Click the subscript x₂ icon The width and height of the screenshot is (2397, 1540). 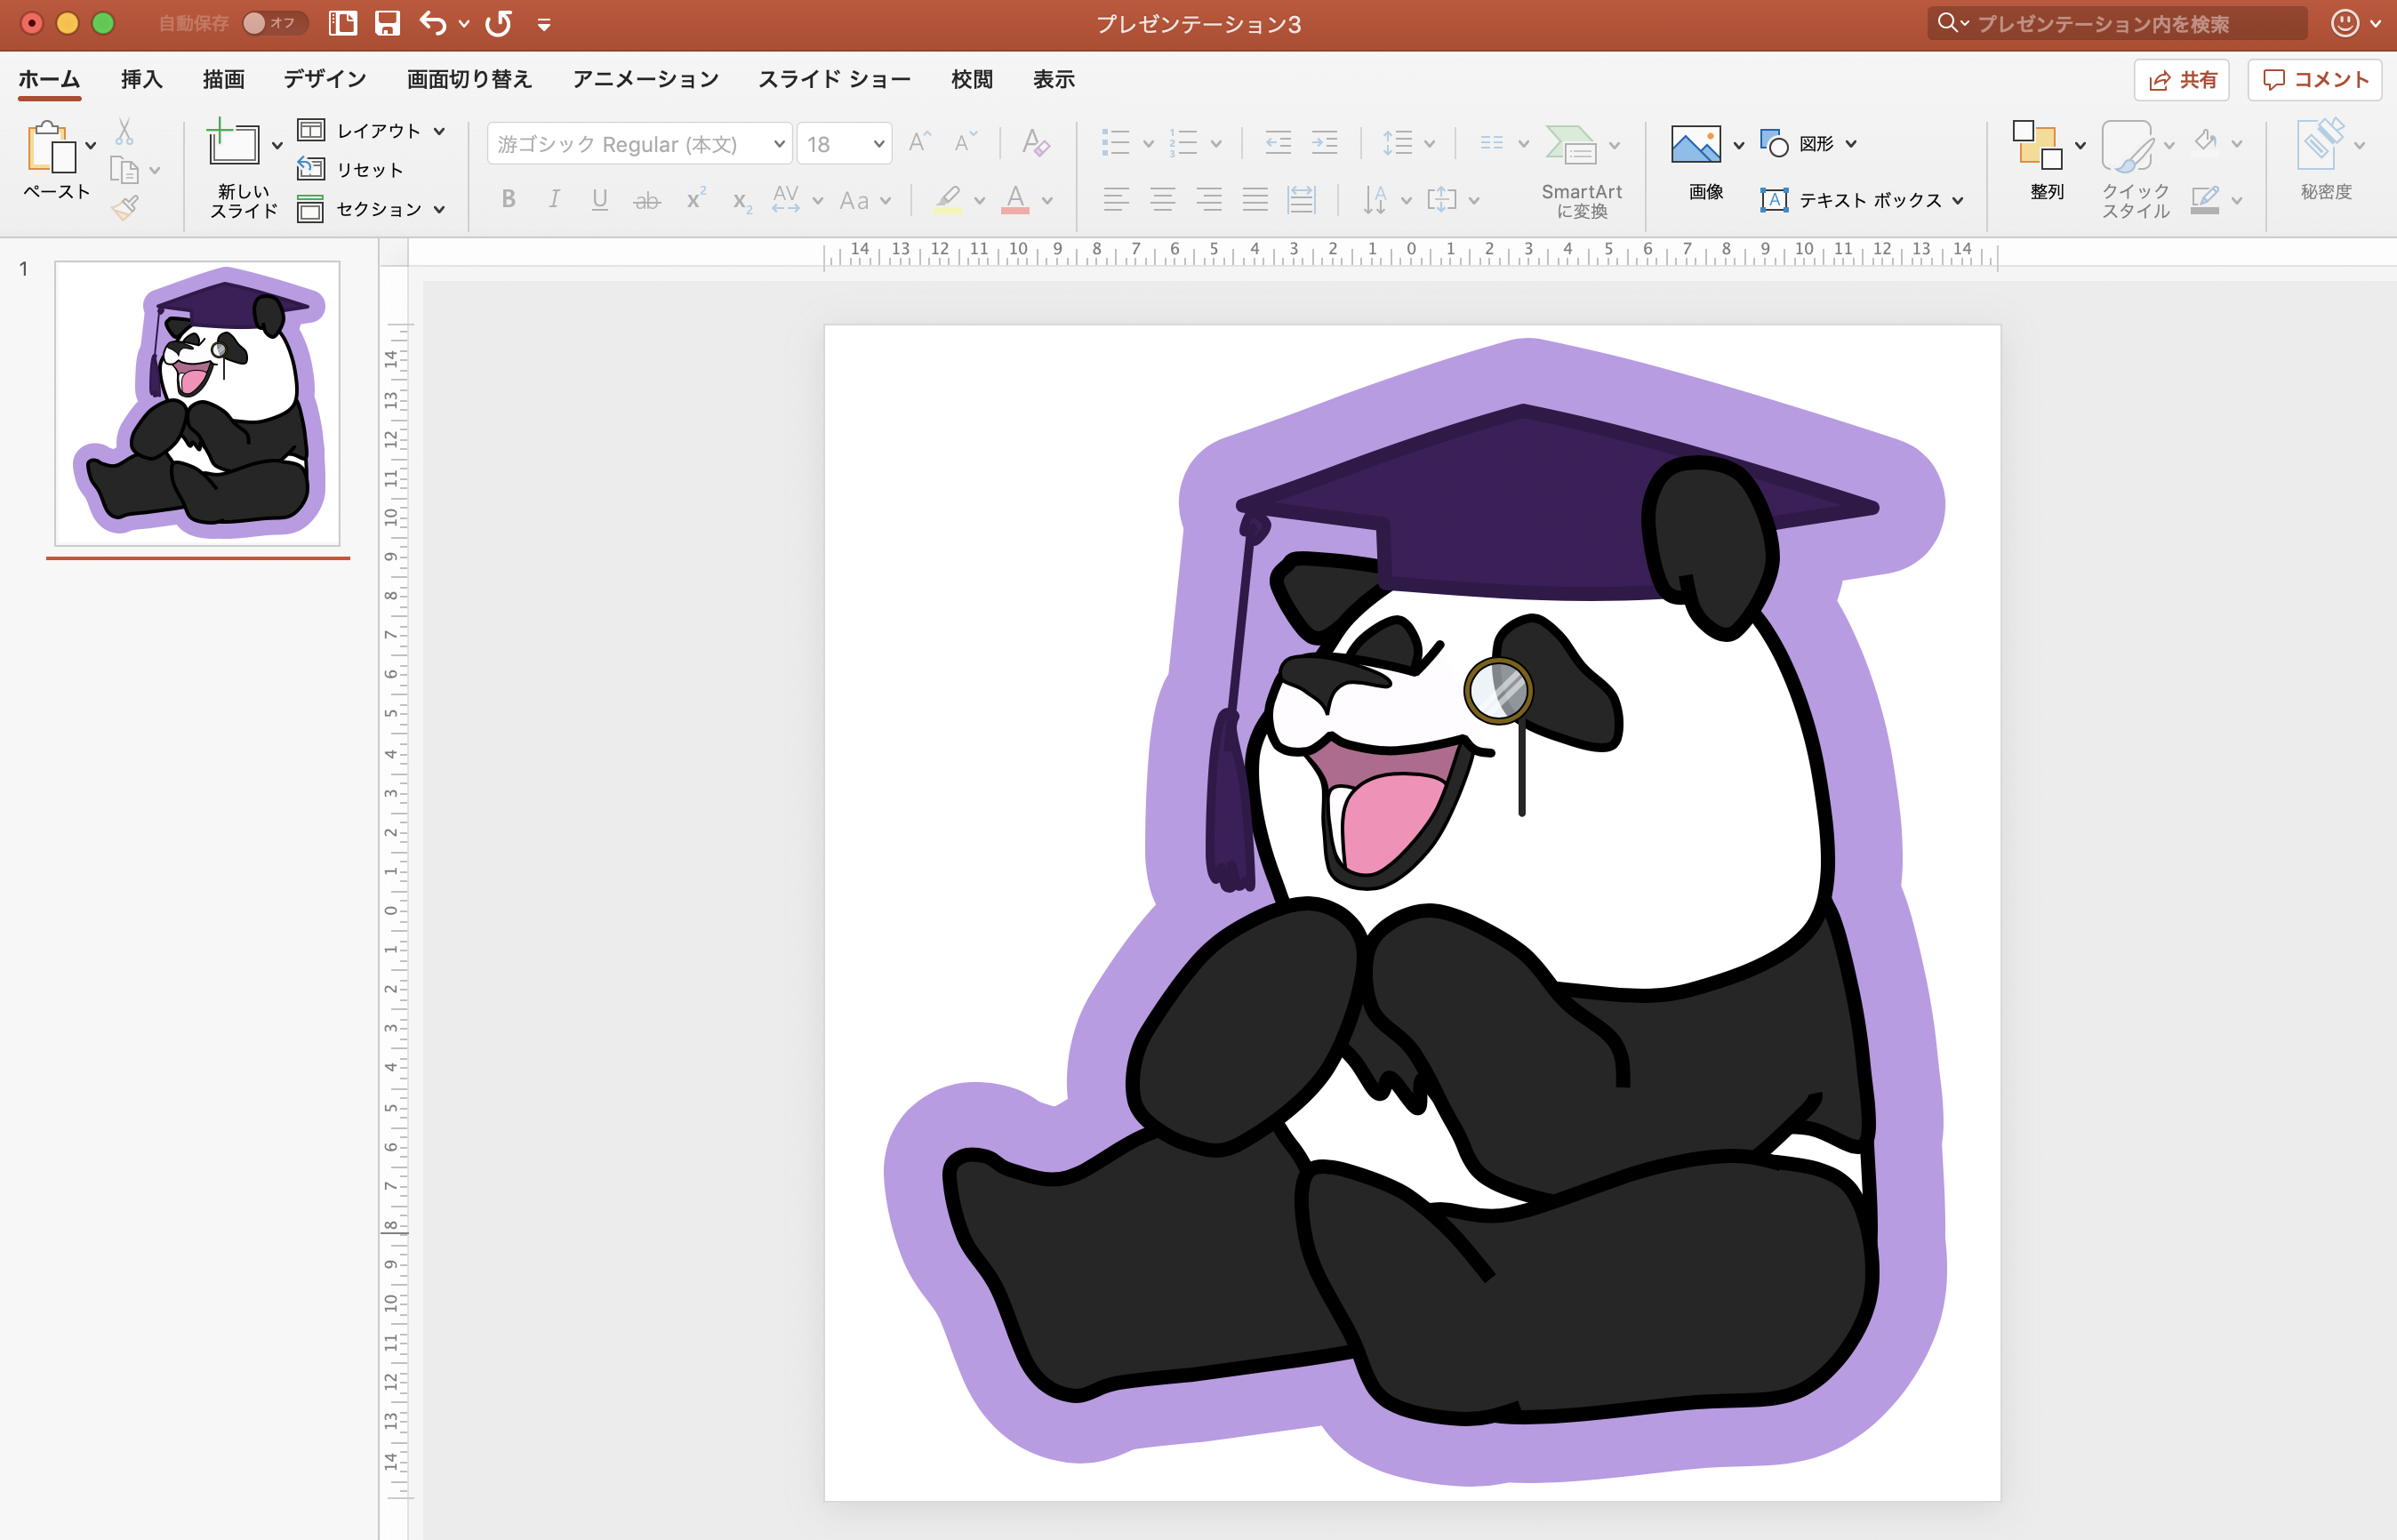741,201
